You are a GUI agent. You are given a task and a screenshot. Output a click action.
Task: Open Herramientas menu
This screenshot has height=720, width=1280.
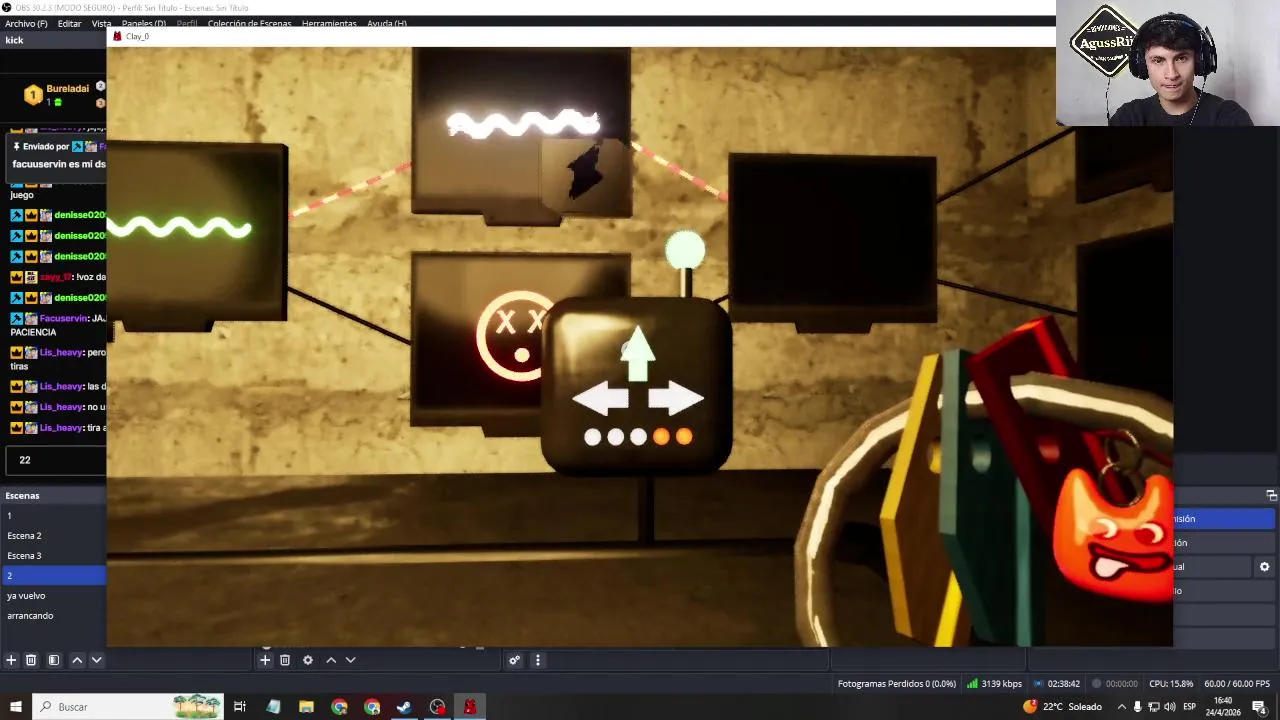pos(329,23)
